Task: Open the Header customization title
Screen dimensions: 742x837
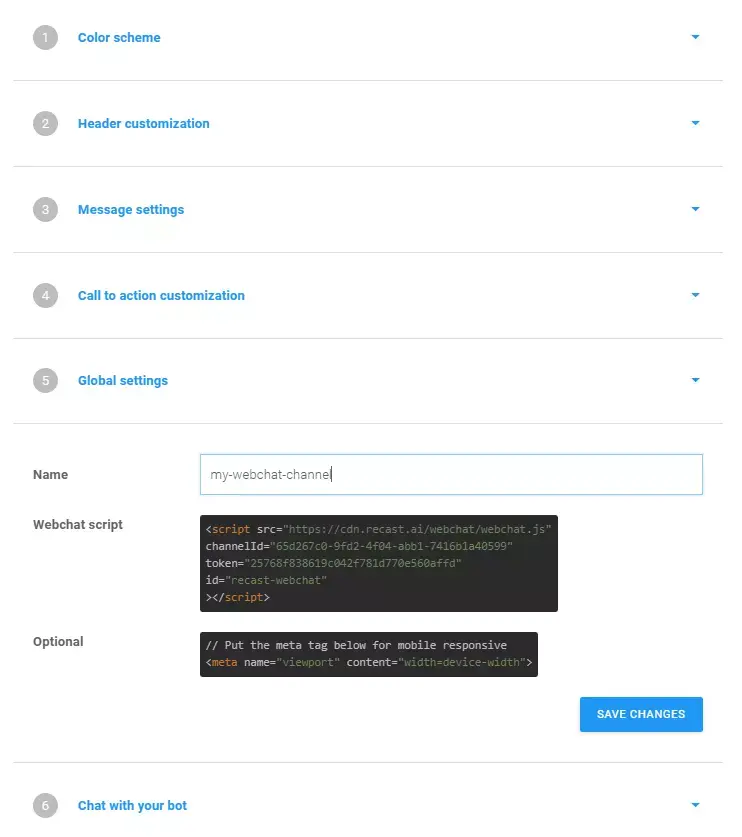Action: 144,123
